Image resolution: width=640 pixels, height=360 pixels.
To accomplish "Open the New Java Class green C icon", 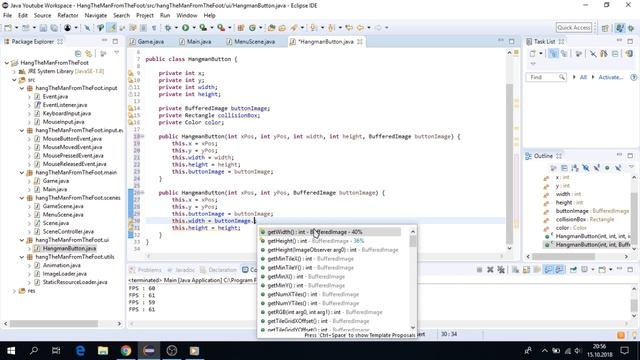I will point(253,28).
